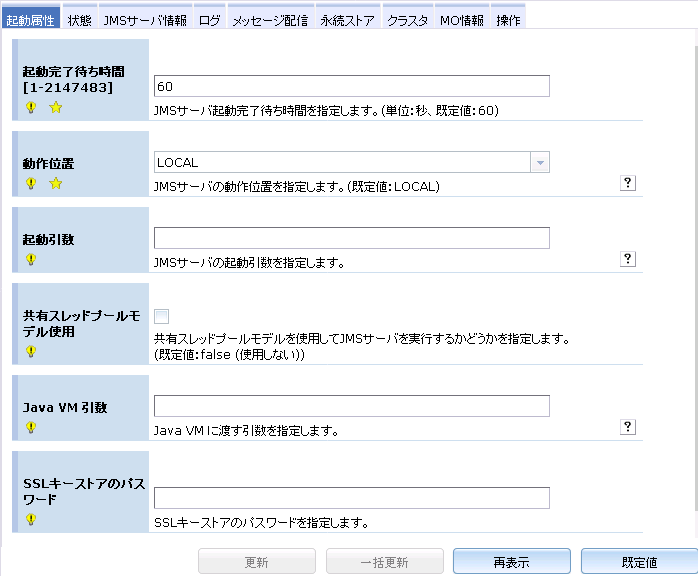Click the lightbulb icon under 起動完了待ち時間

(x=31, y=108)
